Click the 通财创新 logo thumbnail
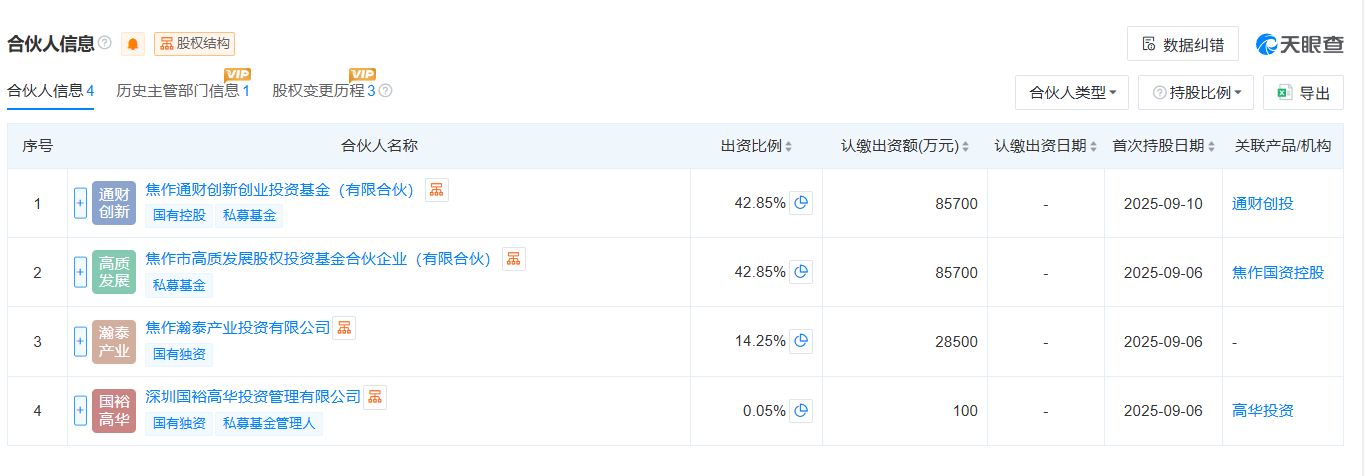Screen dimensions: 1365x476 pyautogui.click(x=114, y=203)
